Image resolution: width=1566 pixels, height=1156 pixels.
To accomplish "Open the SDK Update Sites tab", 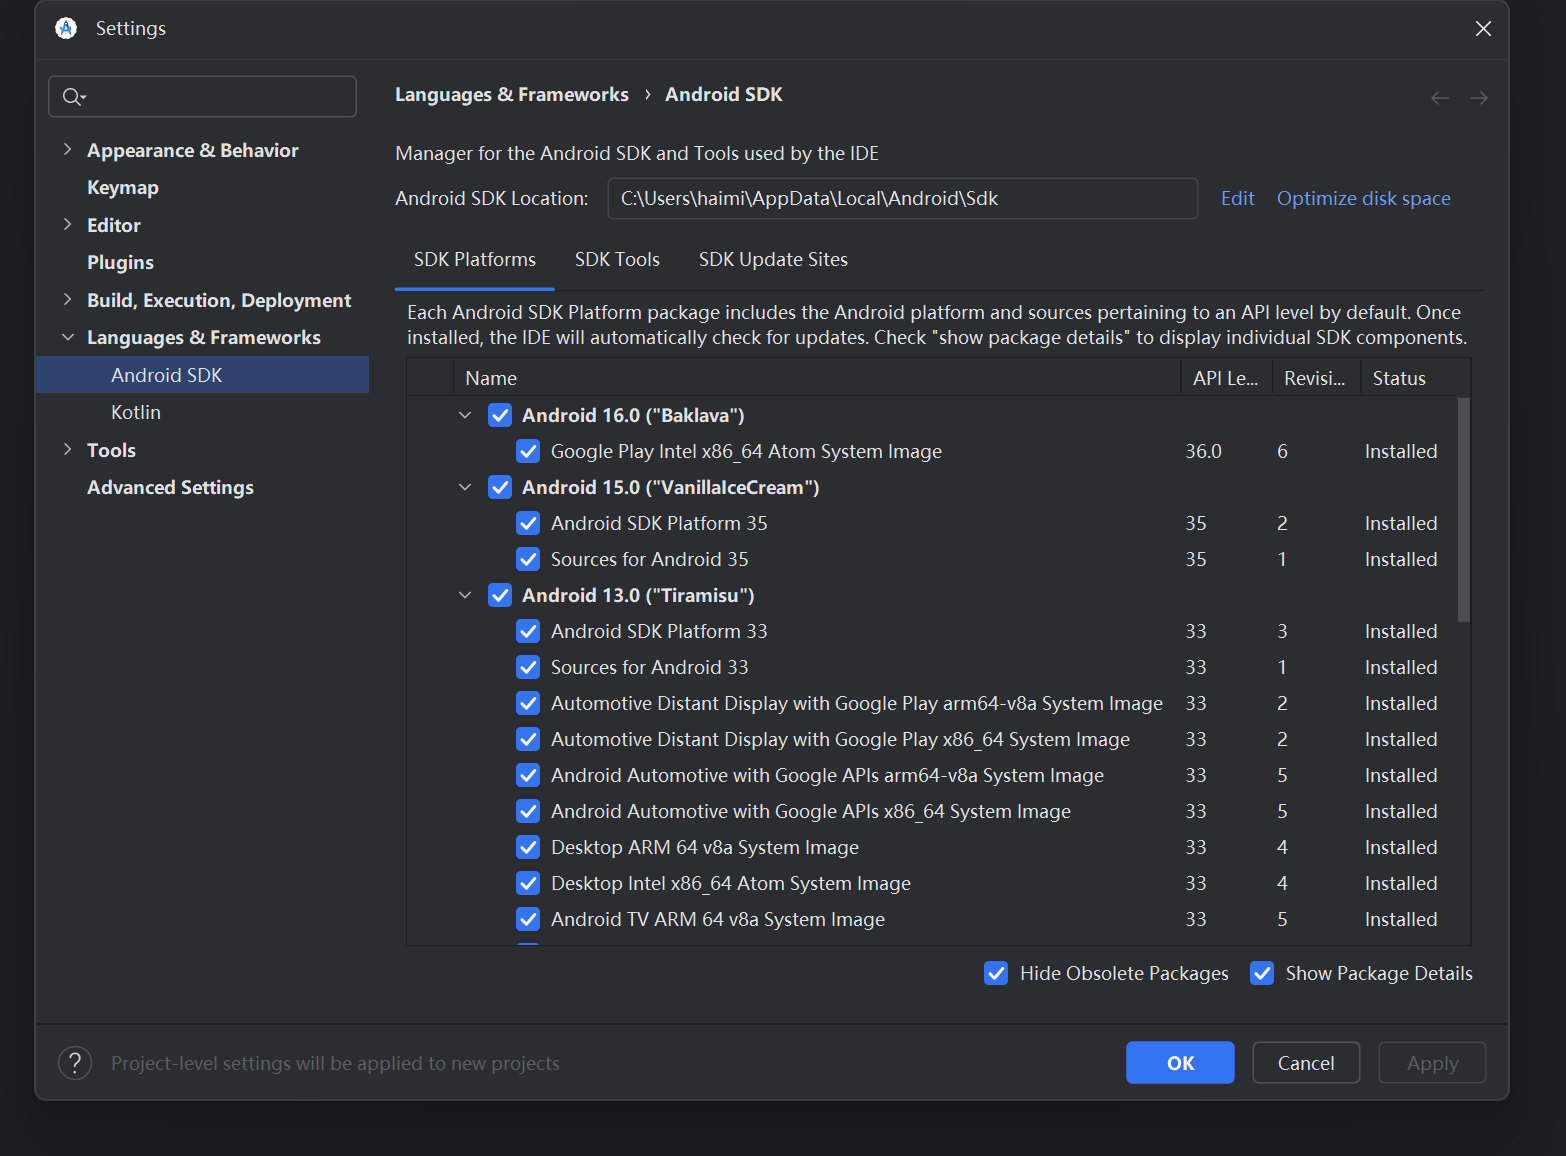I will [x=773, y=260].
